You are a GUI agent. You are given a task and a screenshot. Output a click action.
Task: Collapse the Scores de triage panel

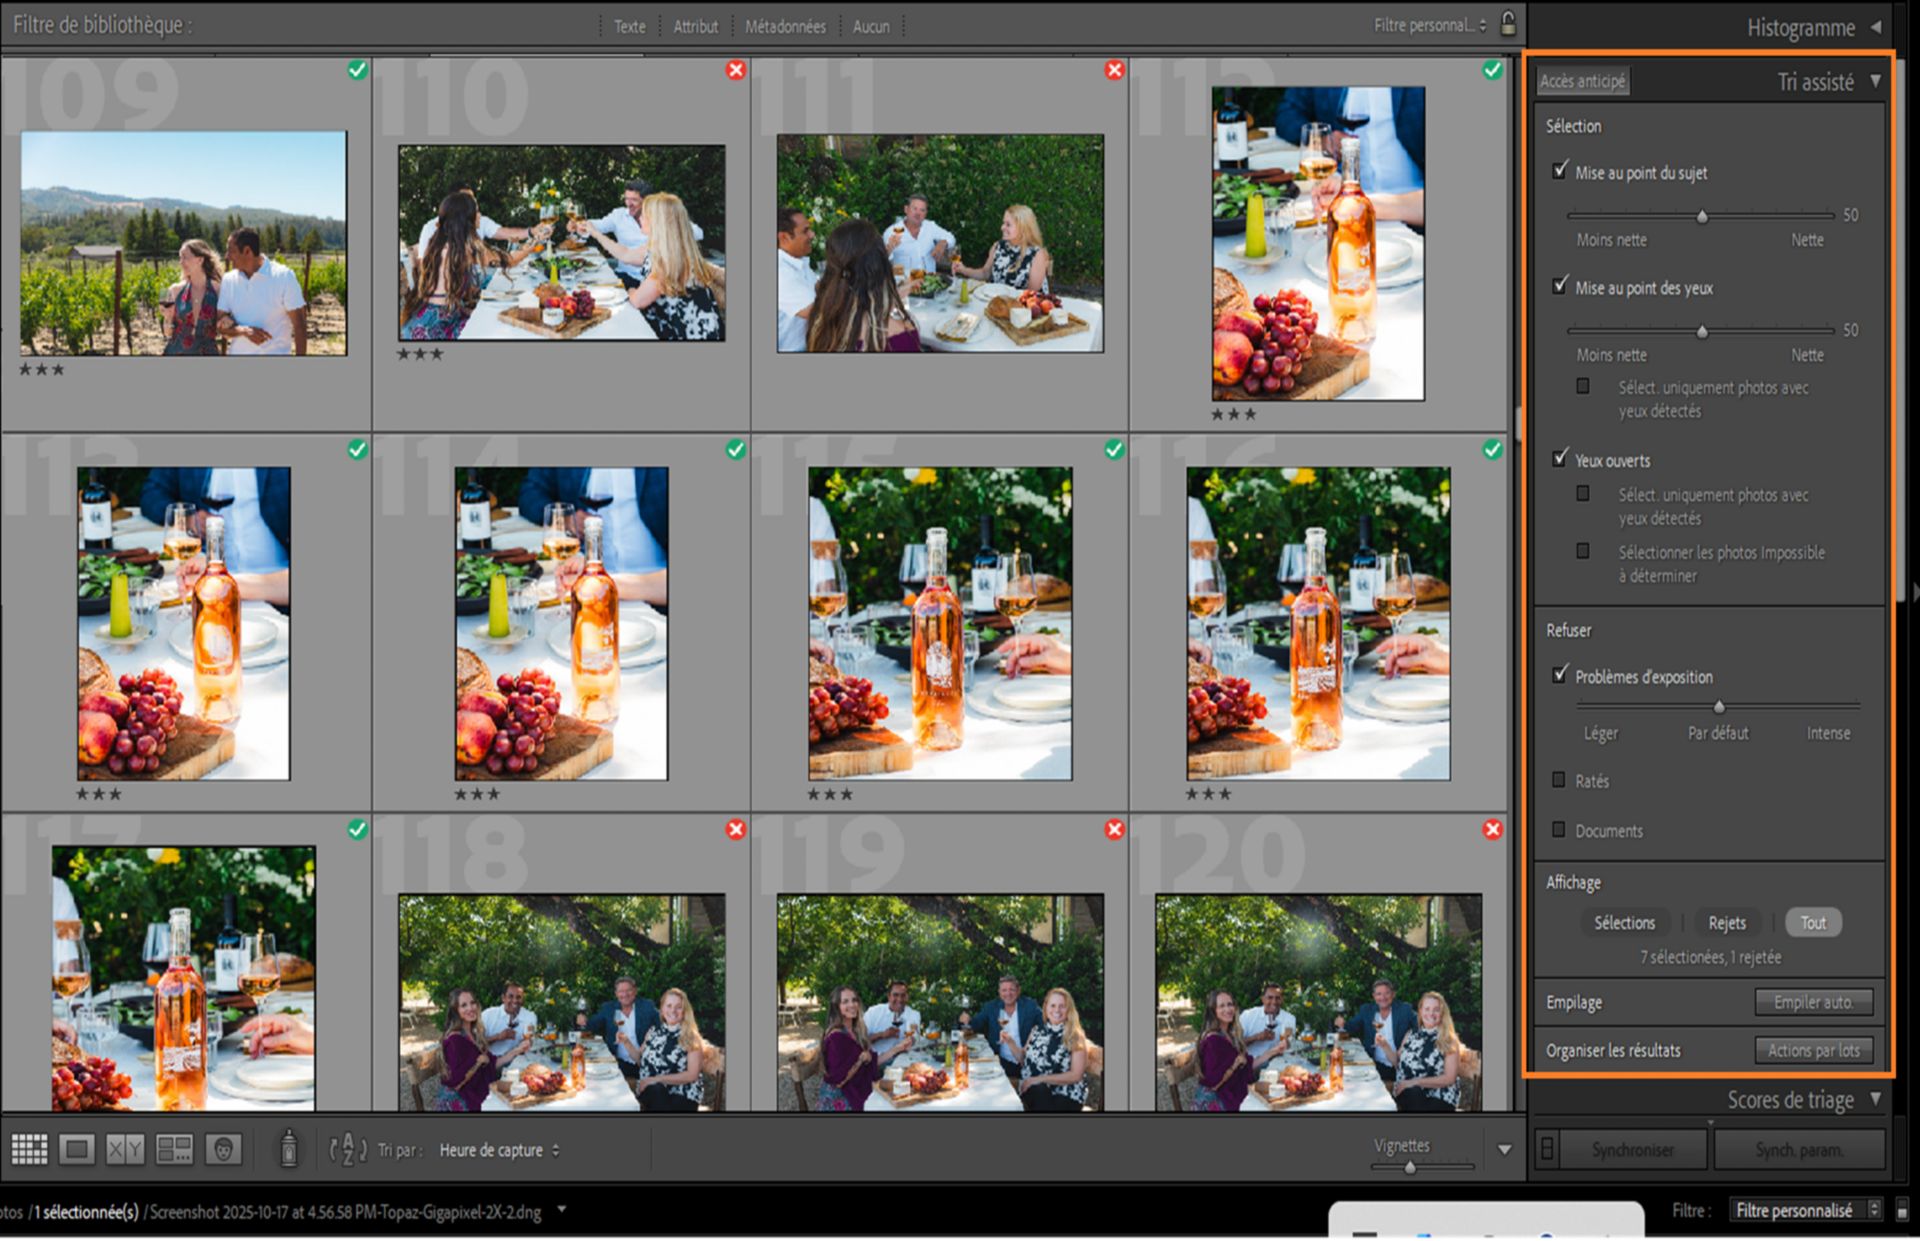(x=1876, y=1099)
